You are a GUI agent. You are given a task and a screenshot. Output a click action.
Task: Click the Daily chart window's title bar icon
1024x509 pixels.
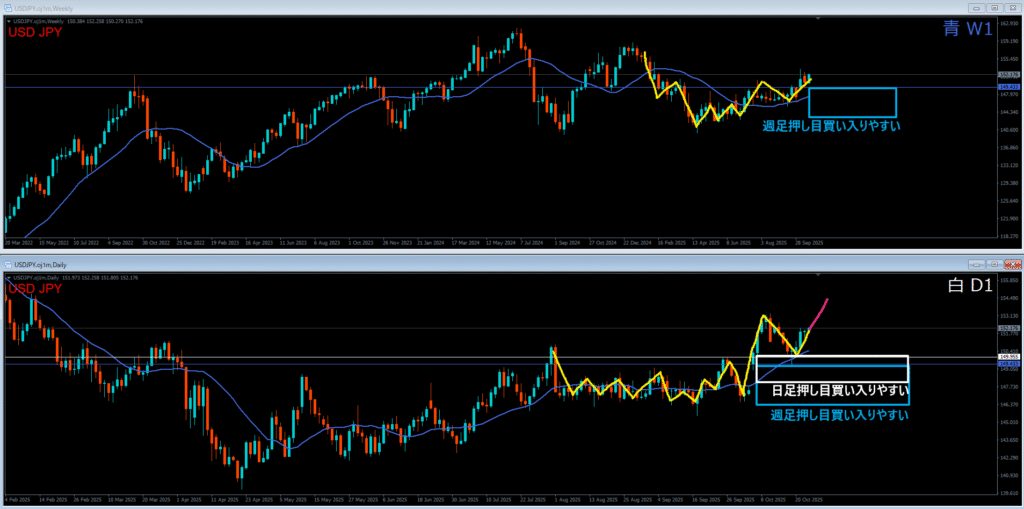pos(8,263)
